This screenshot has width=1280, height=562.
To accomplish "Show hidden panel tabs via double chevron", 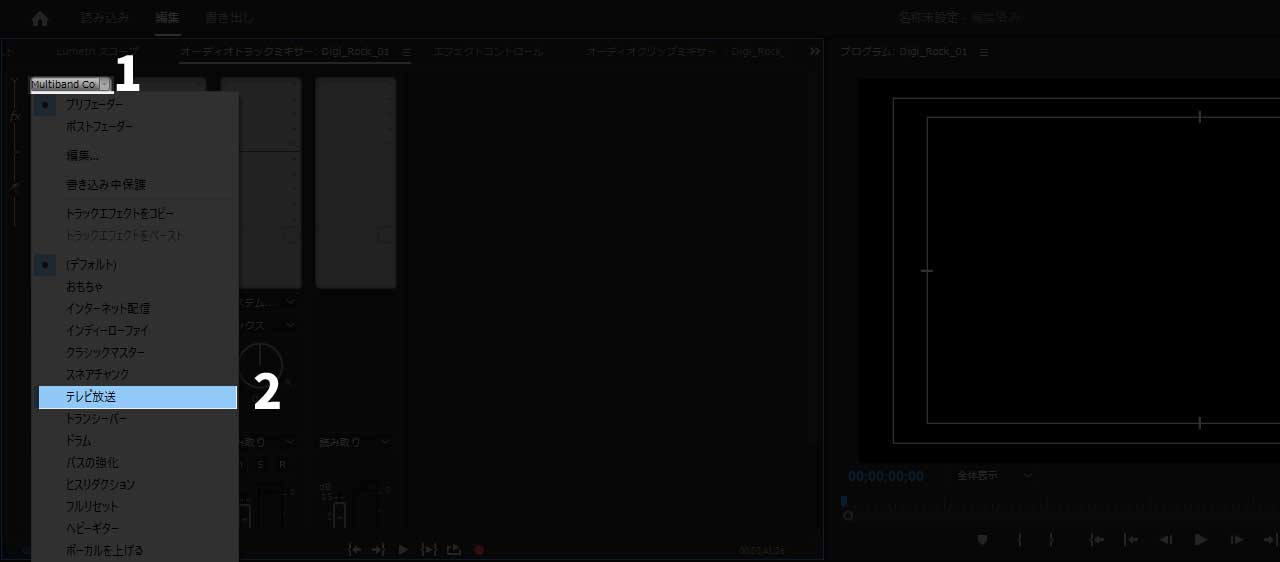I will [x=815, y=51].
